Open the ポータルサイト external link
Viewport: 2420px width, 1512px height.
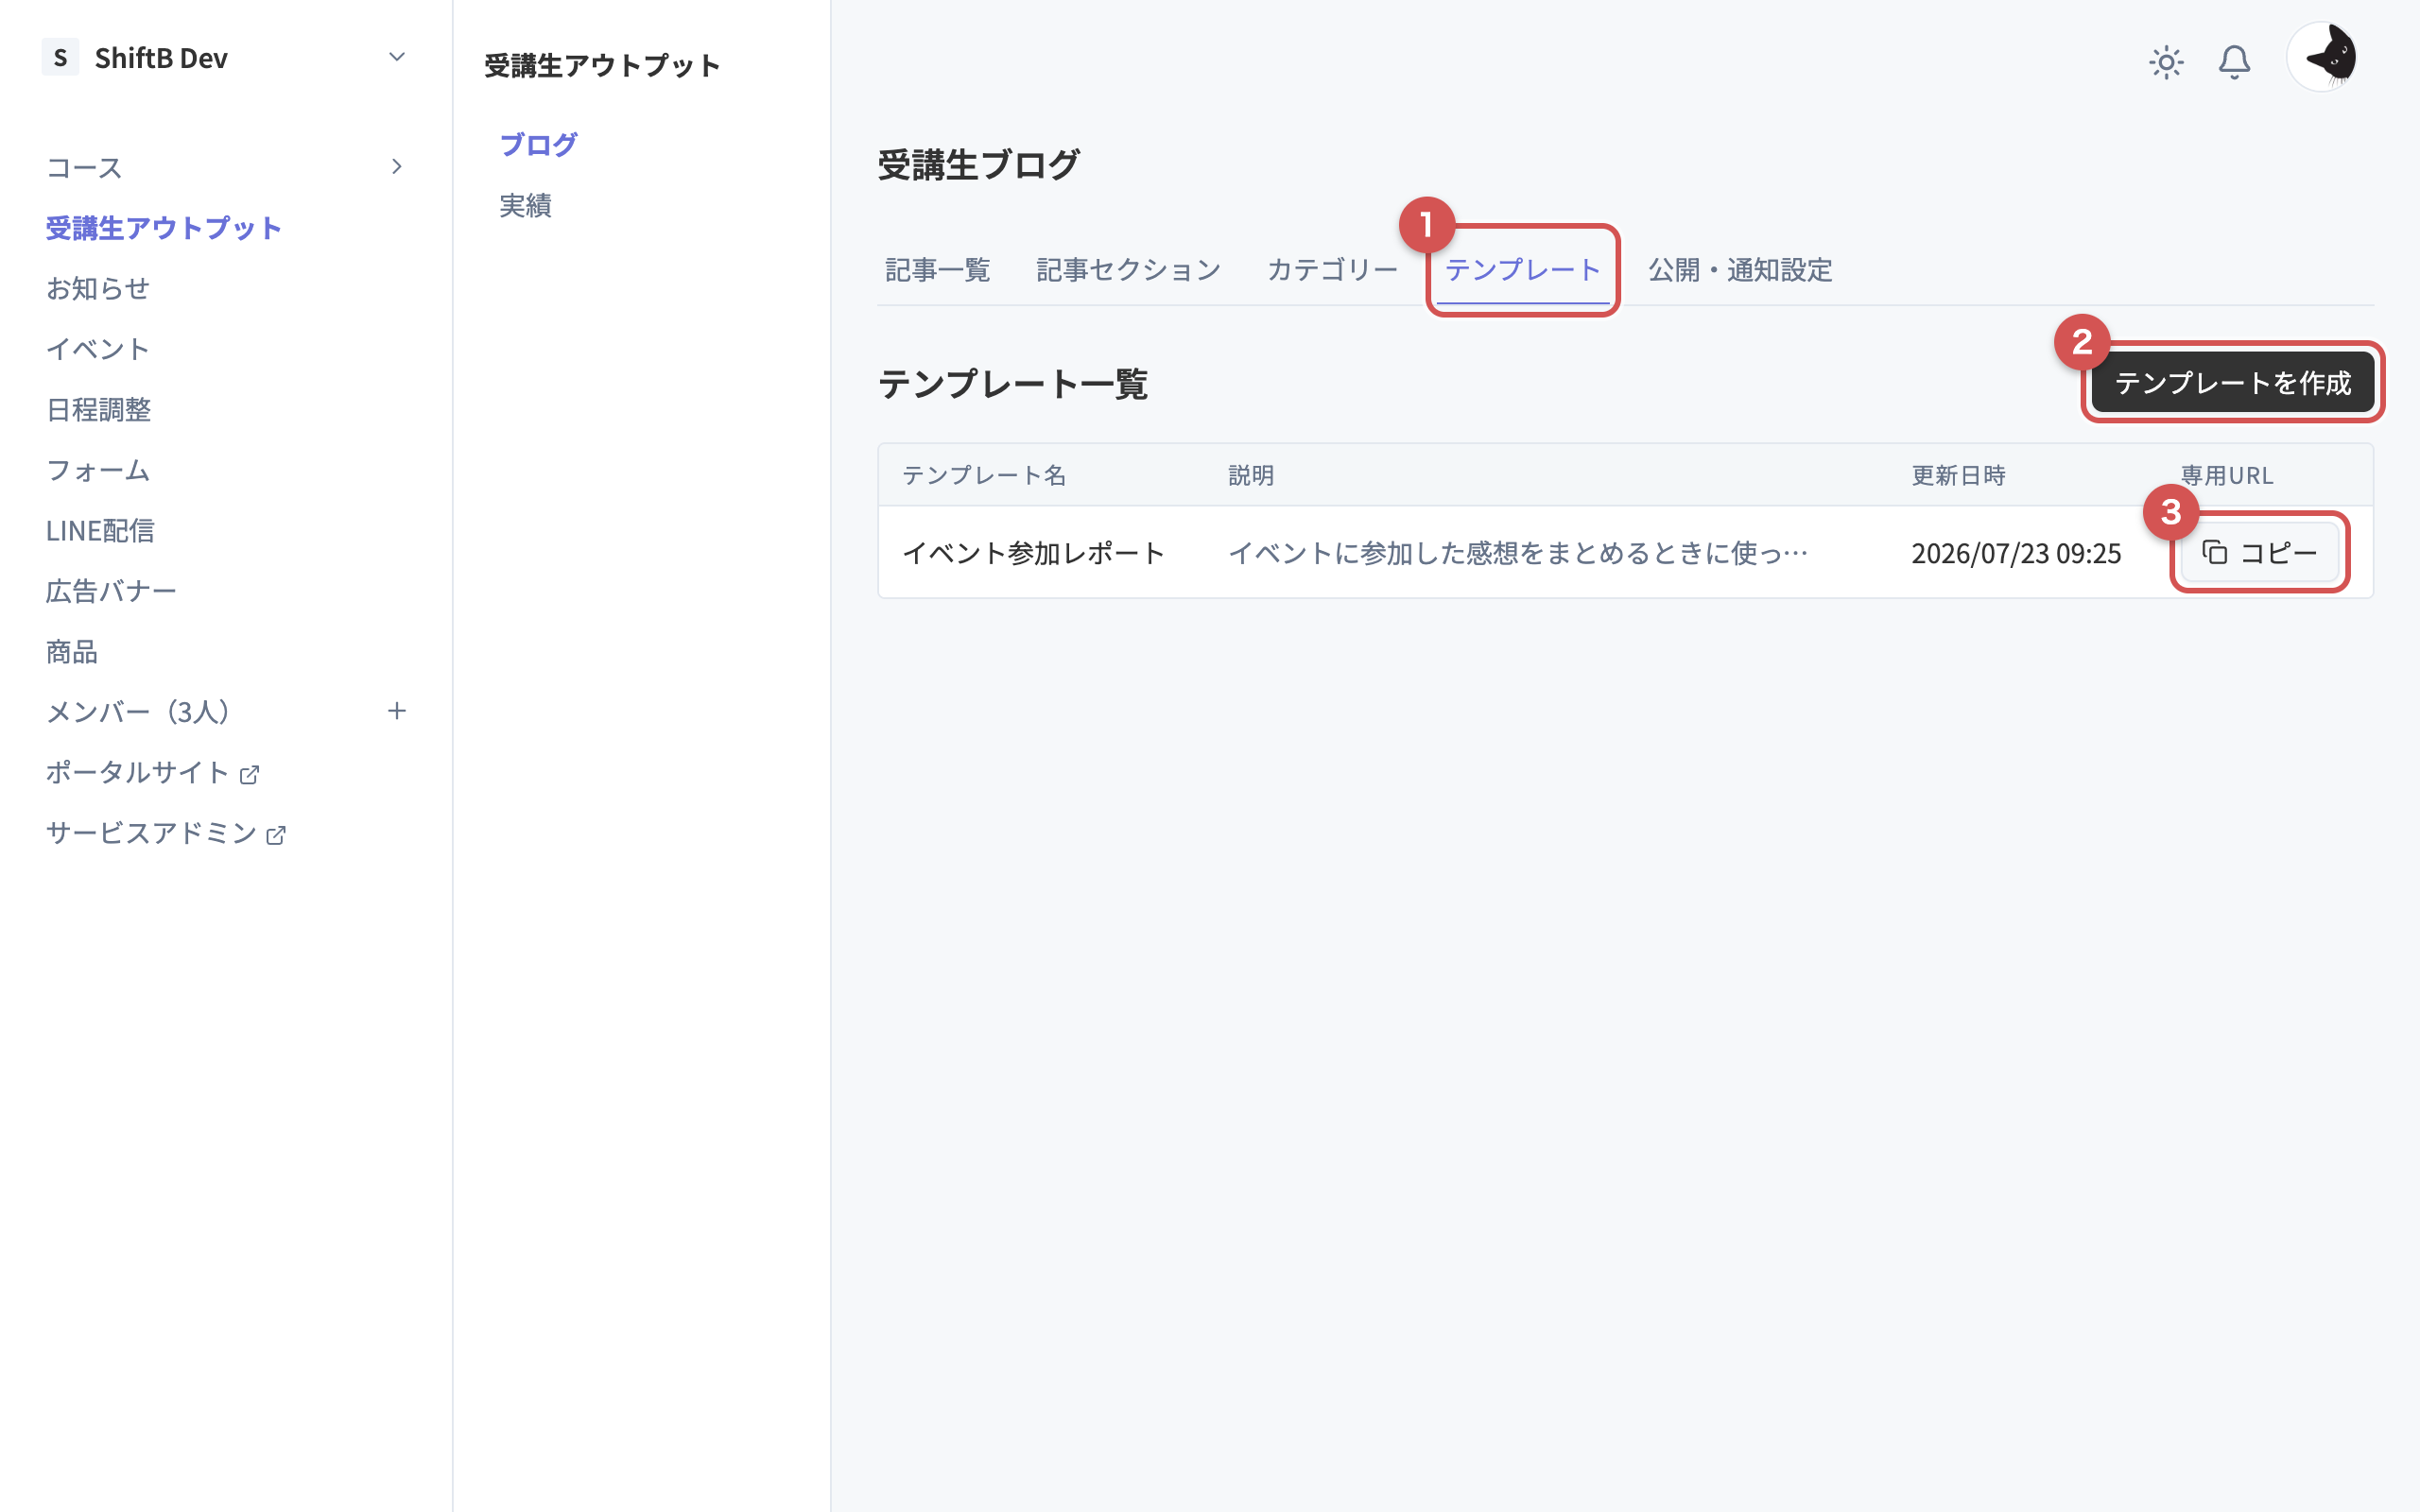[152, 772]
